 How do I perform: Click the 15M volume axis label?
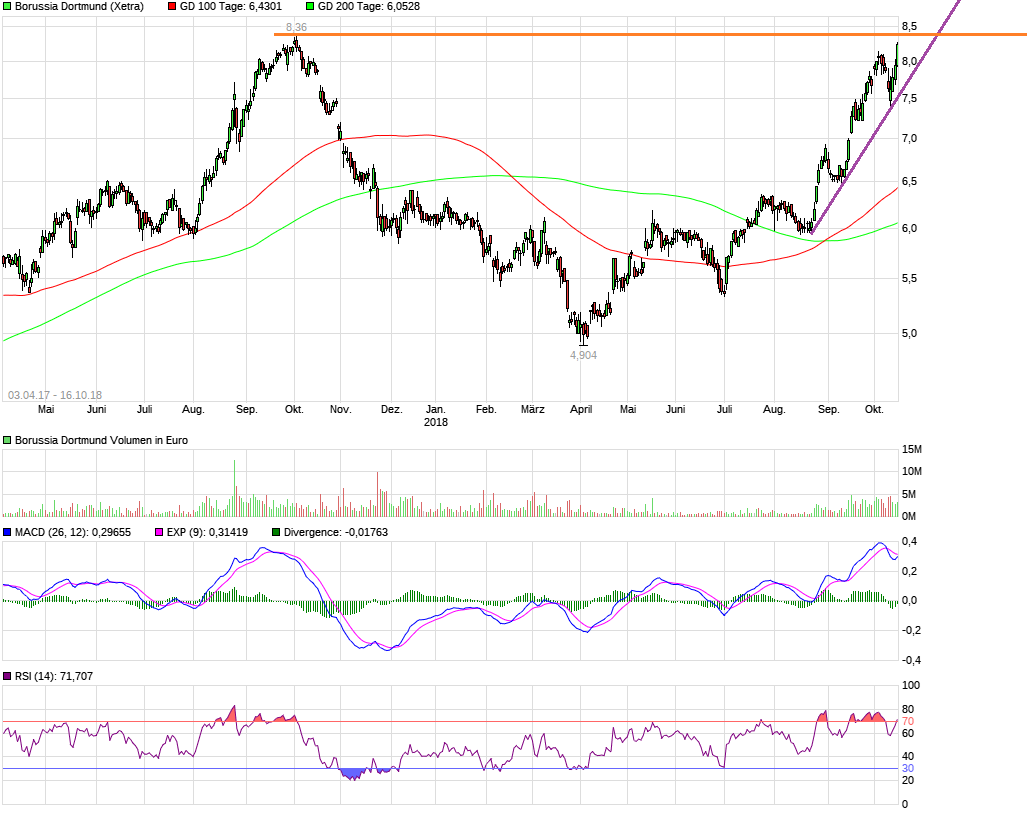(x=912, y=450)
